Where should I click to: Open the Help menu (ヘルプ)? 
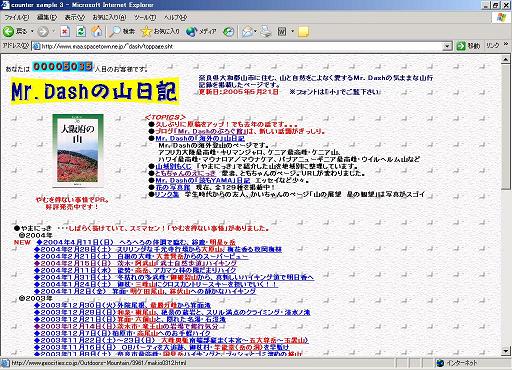(175, 17)
